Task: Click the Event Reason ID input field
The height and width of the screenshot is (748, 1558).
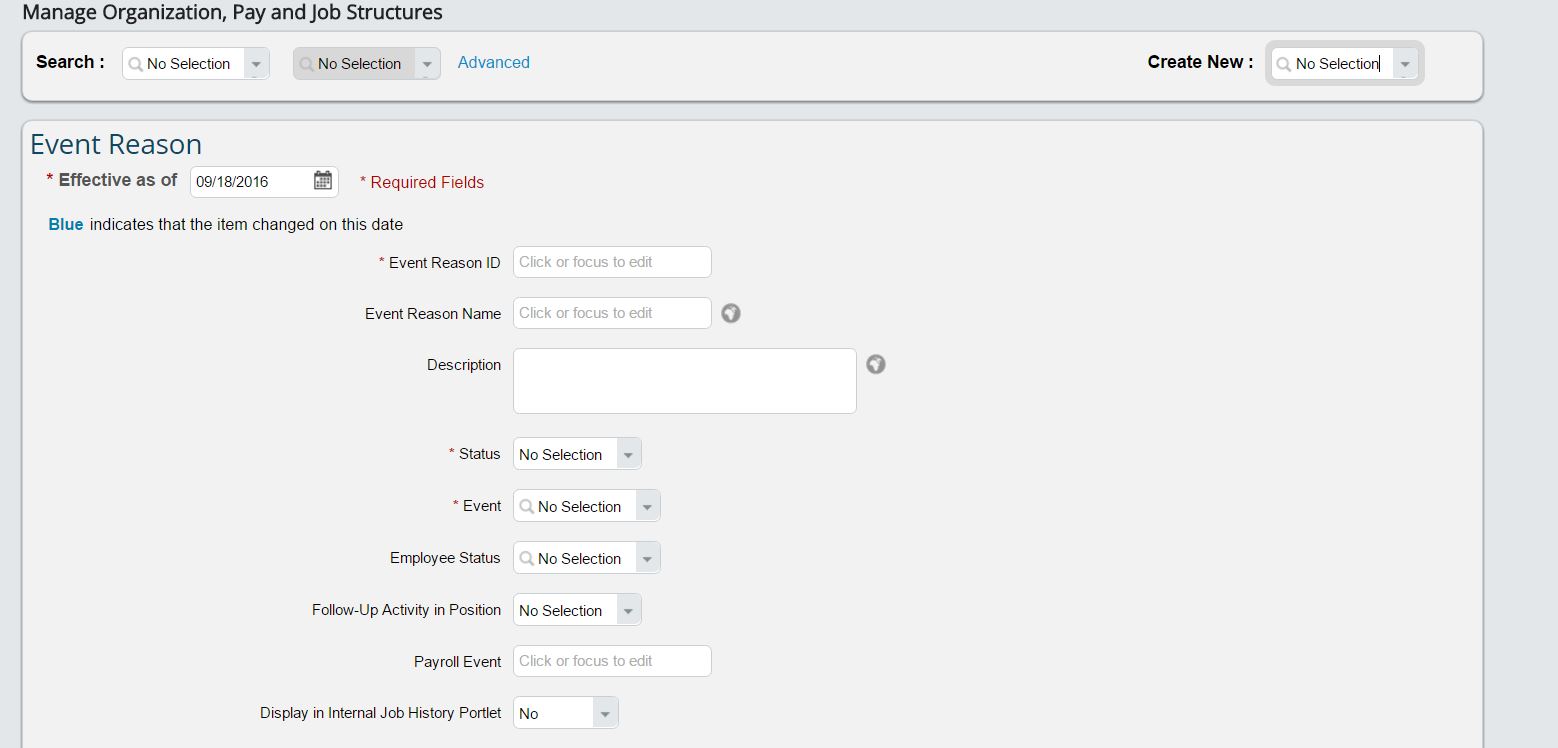Action: click(x=612, y=262)
